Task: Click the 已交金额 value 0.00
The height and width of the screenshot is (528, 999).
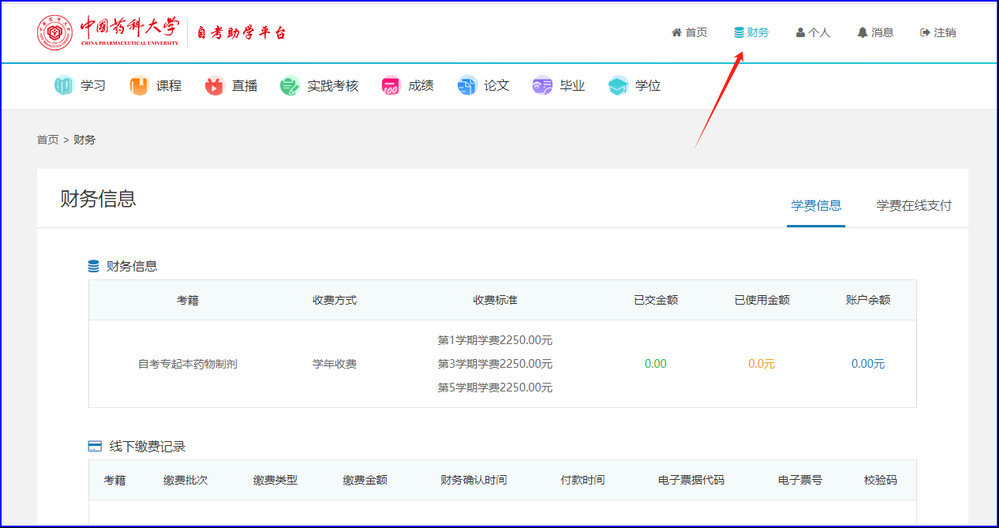Action: (x=655, y=364)
